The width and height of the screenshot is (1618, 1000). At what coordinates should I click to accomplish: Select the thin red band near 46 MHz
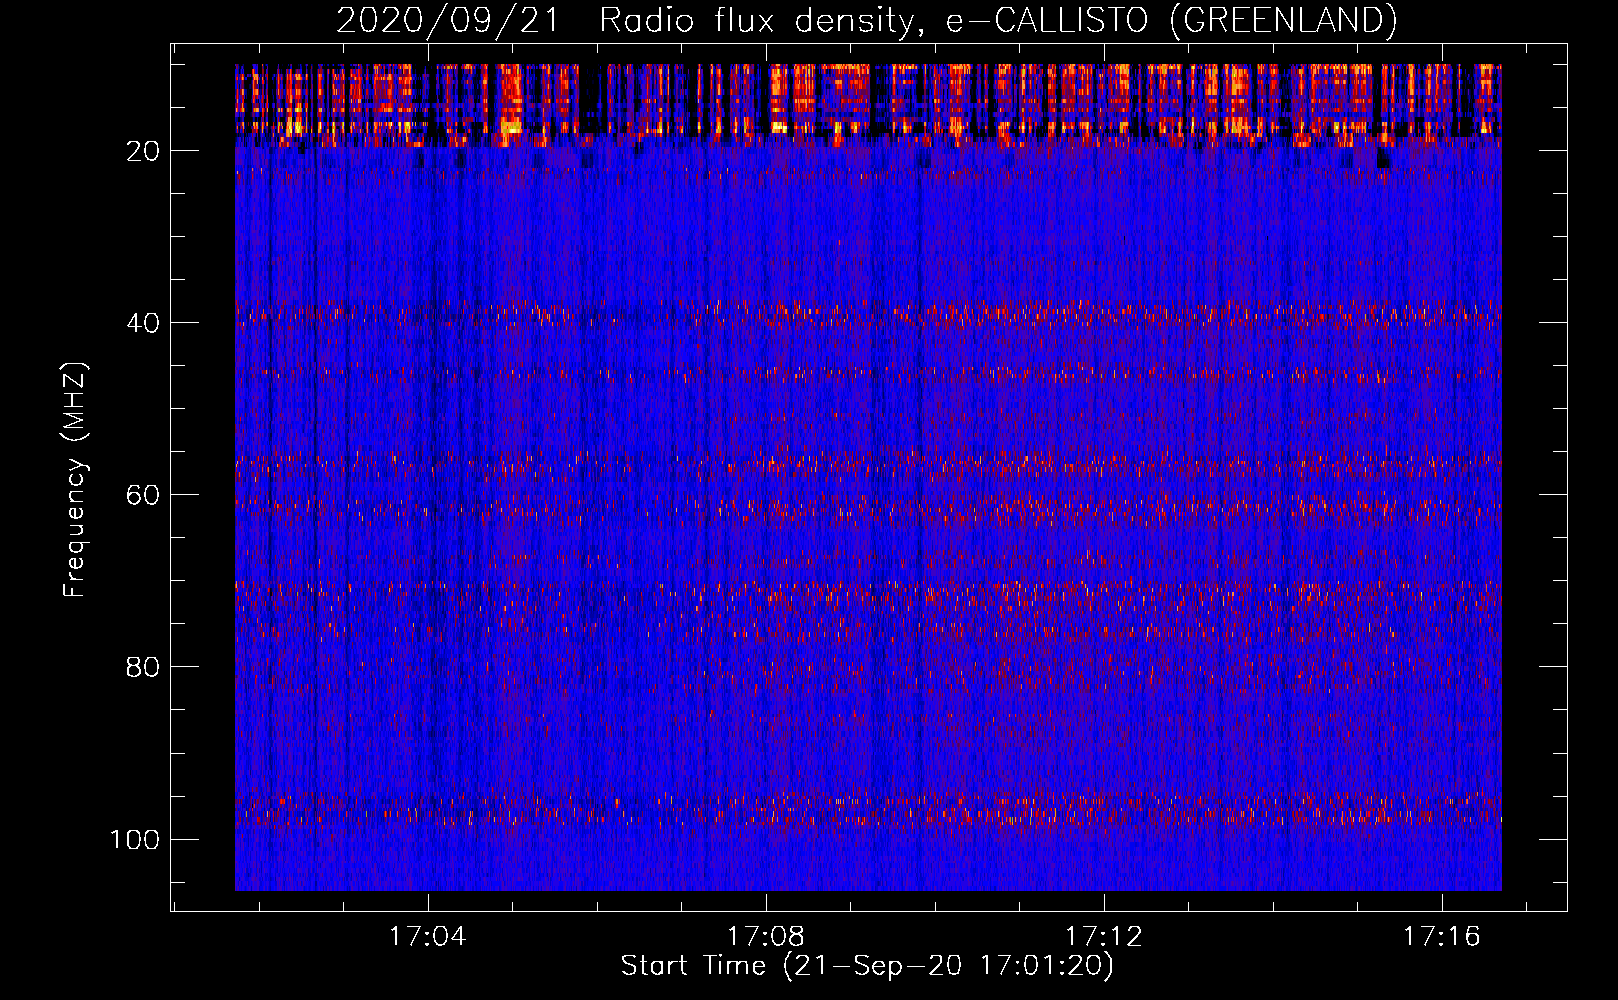[868, 376]
